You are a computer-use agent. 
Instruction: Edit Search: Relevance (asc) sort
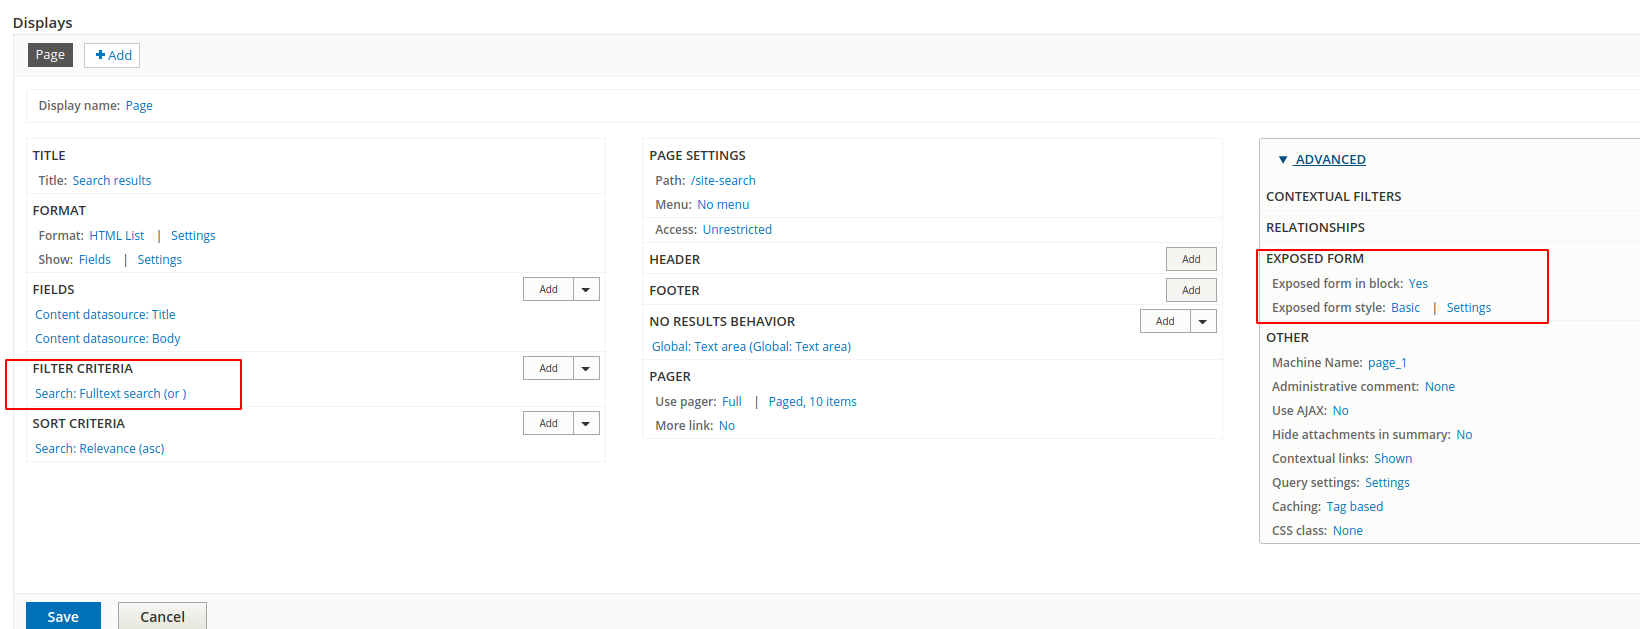tap(100, 449)
